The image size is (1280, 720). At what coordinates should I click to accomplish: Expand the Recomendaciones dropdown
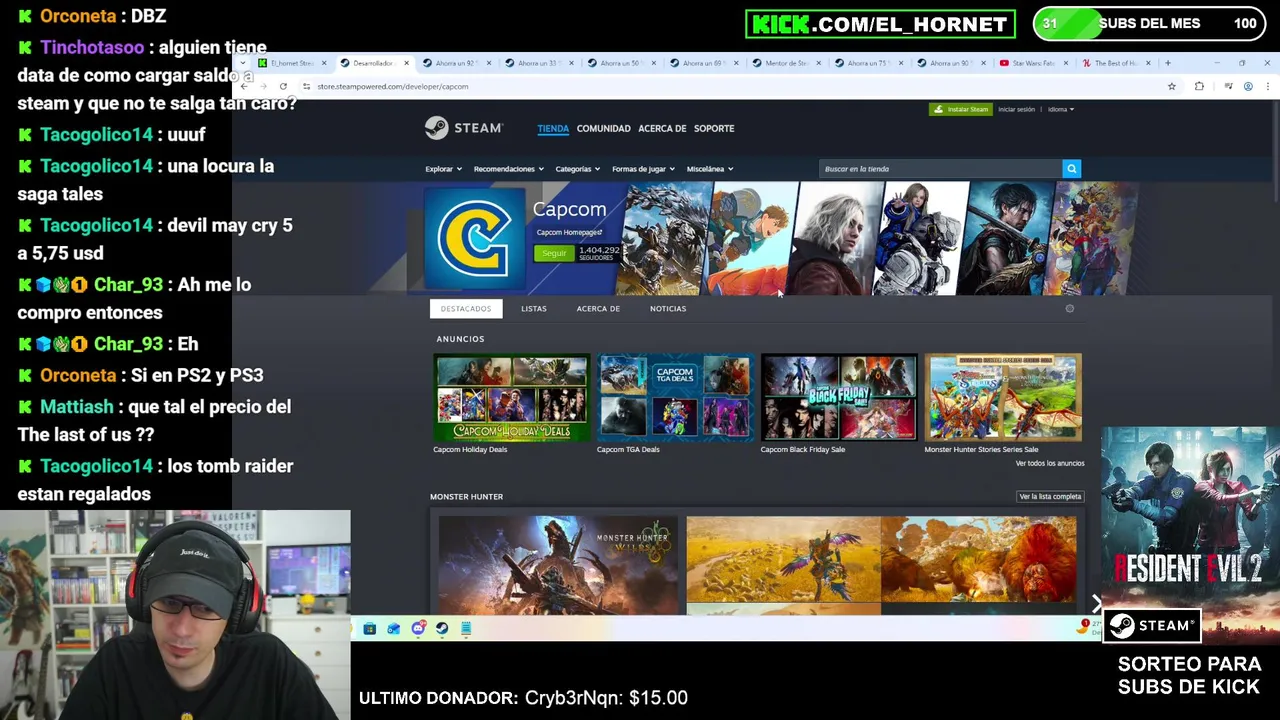[508, 169]
